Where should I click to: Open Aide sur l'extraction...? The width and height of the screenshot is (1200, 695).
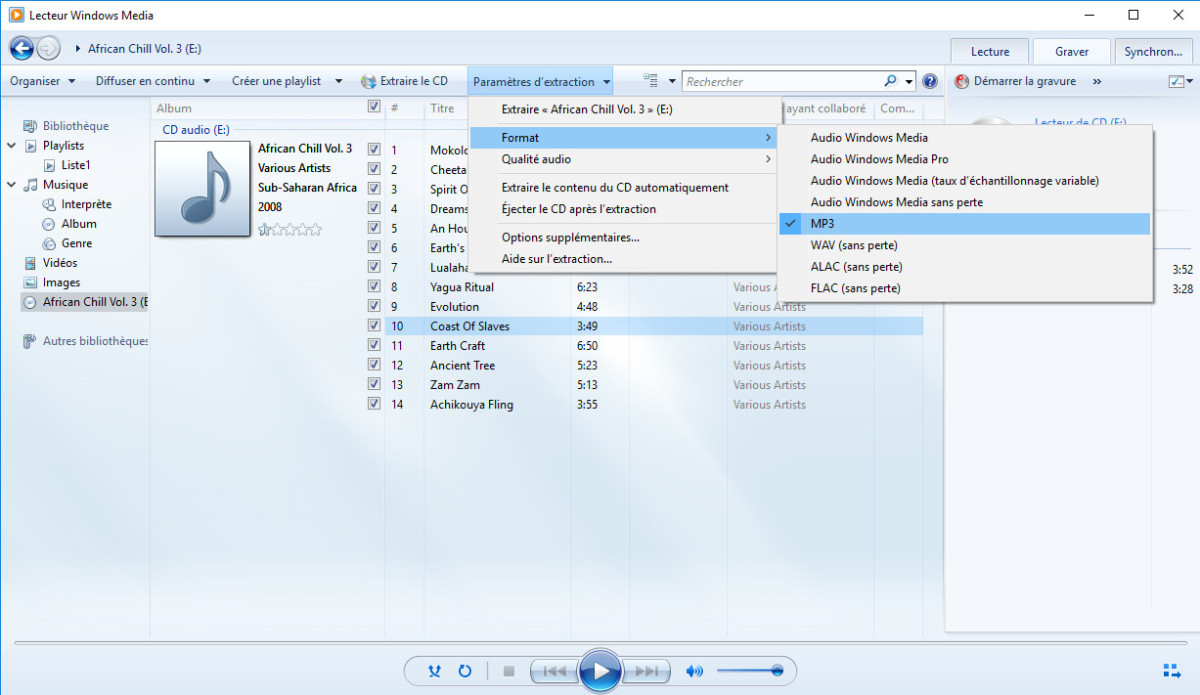(x=624, y=259)
